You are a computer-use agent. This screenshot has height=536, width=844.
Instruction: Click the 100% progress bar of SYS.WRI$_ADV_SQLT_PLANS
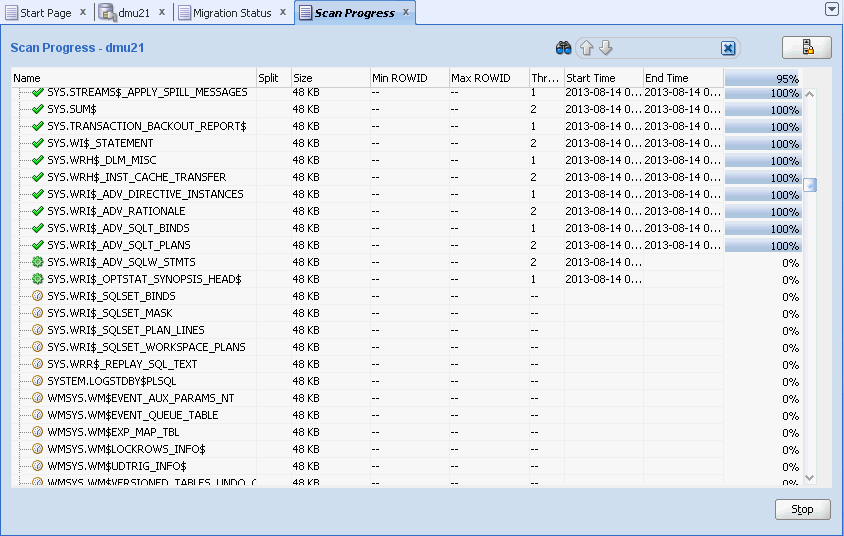pos(763,246)
